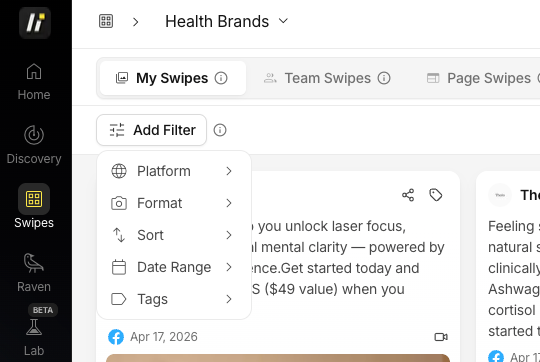Open the Home sidebar icon

coord(34,72)
